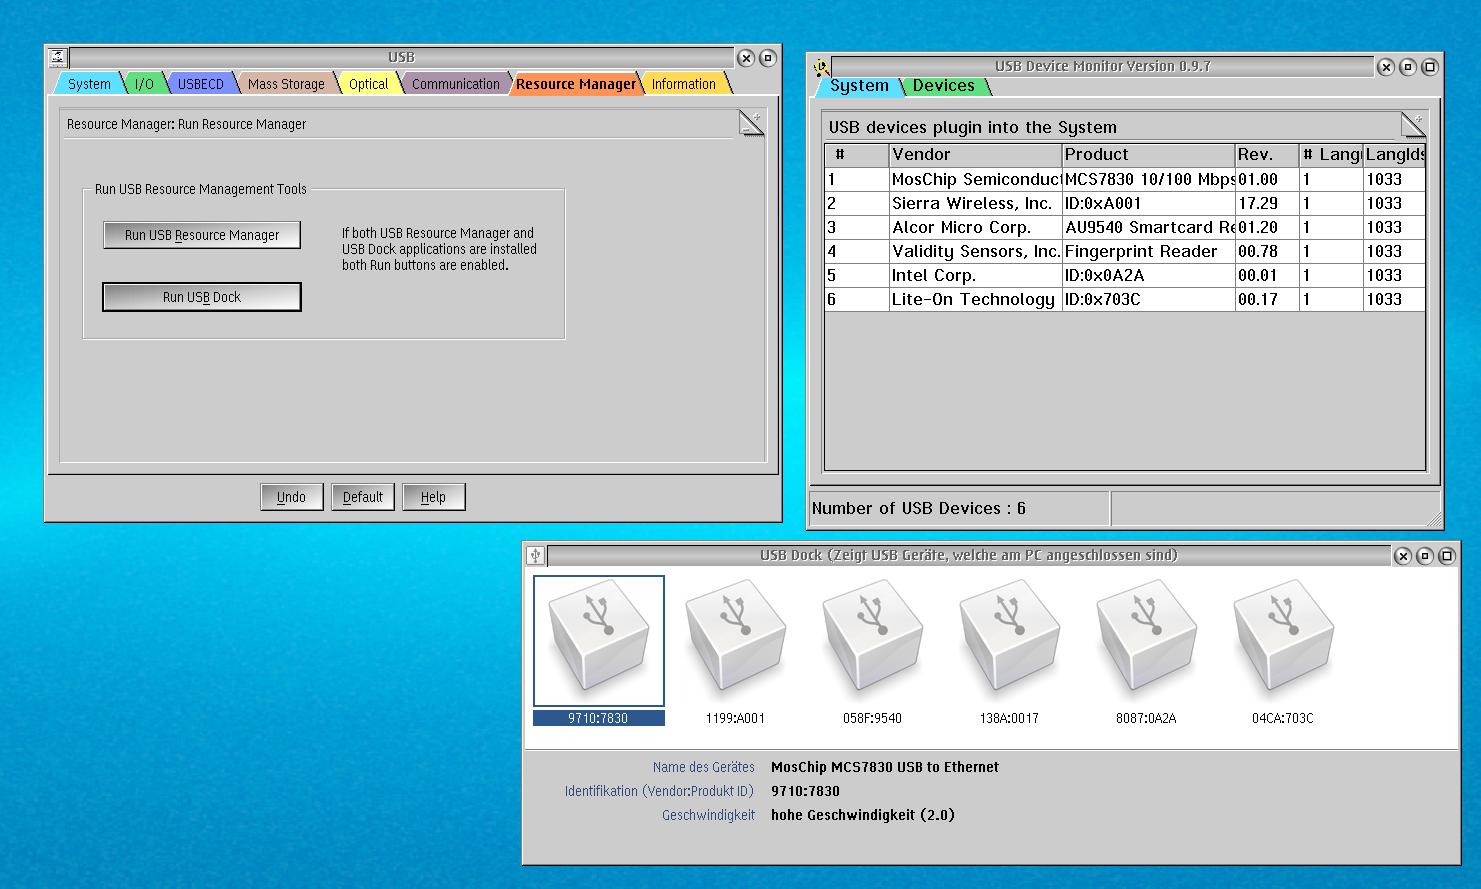Click the Rev. column header
This screenshot has height=889, width=1481.
(x=1267, y=155)
